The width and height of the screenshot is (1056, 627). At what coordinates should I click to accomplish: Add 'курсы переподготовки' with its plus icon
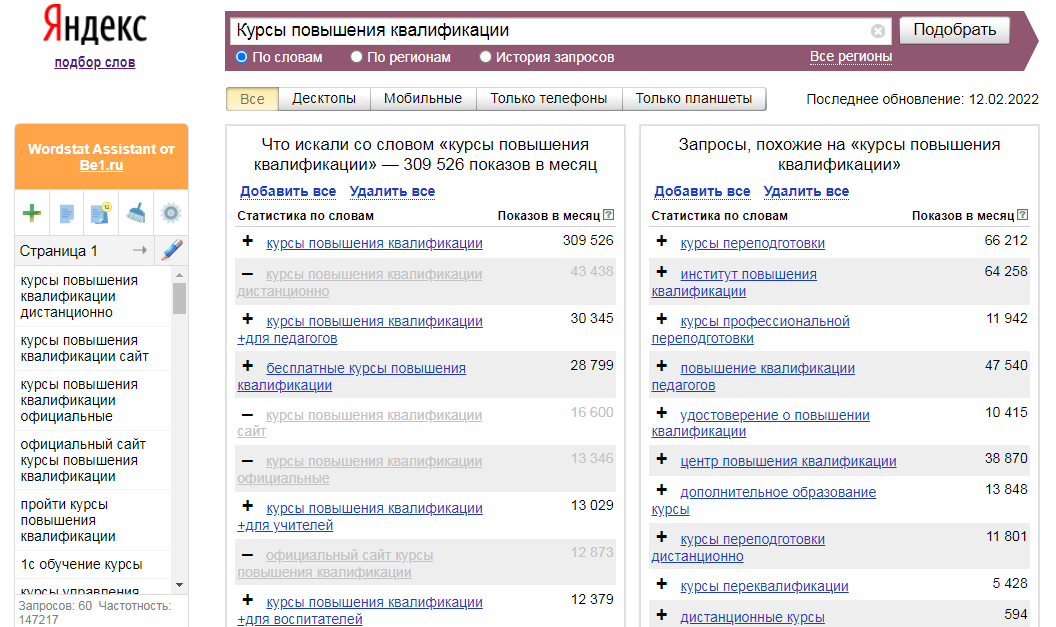(662, 241)
